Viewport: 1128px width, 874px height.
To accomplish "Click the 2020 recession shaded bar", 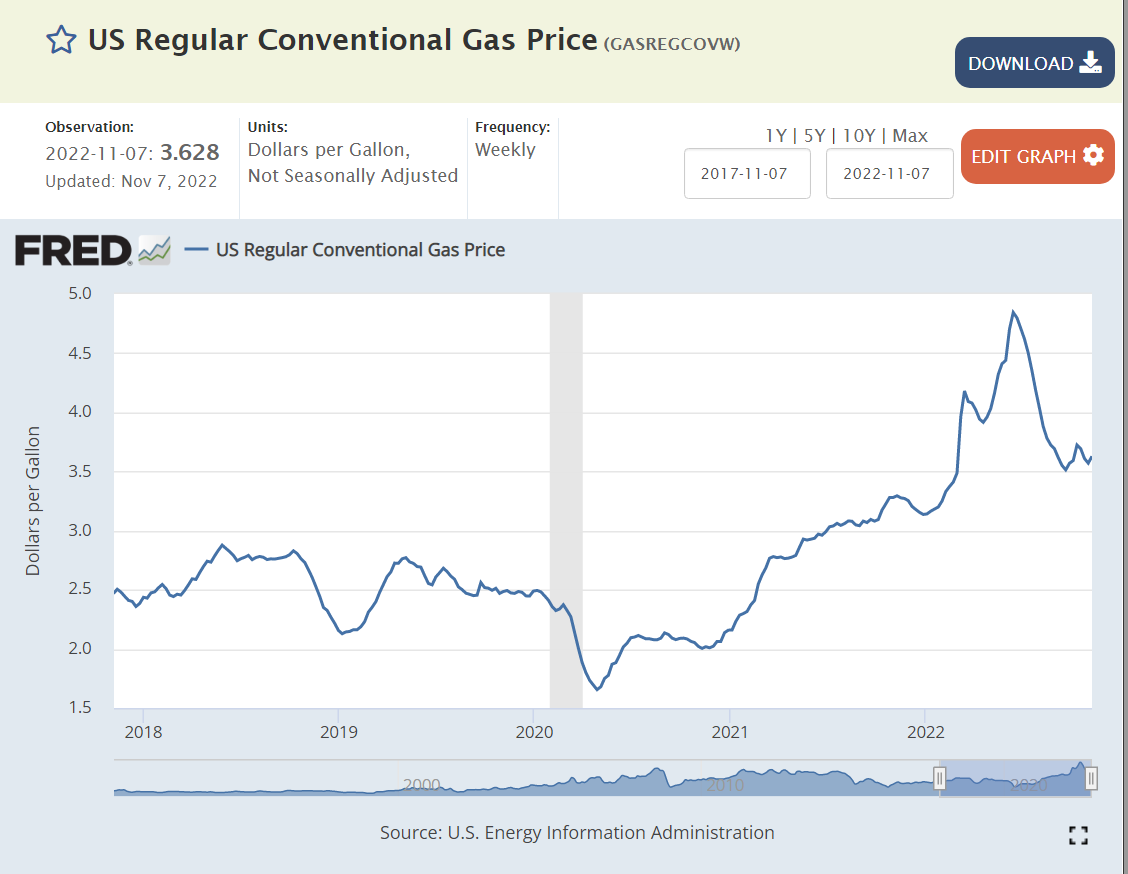I will click(566, 500).
